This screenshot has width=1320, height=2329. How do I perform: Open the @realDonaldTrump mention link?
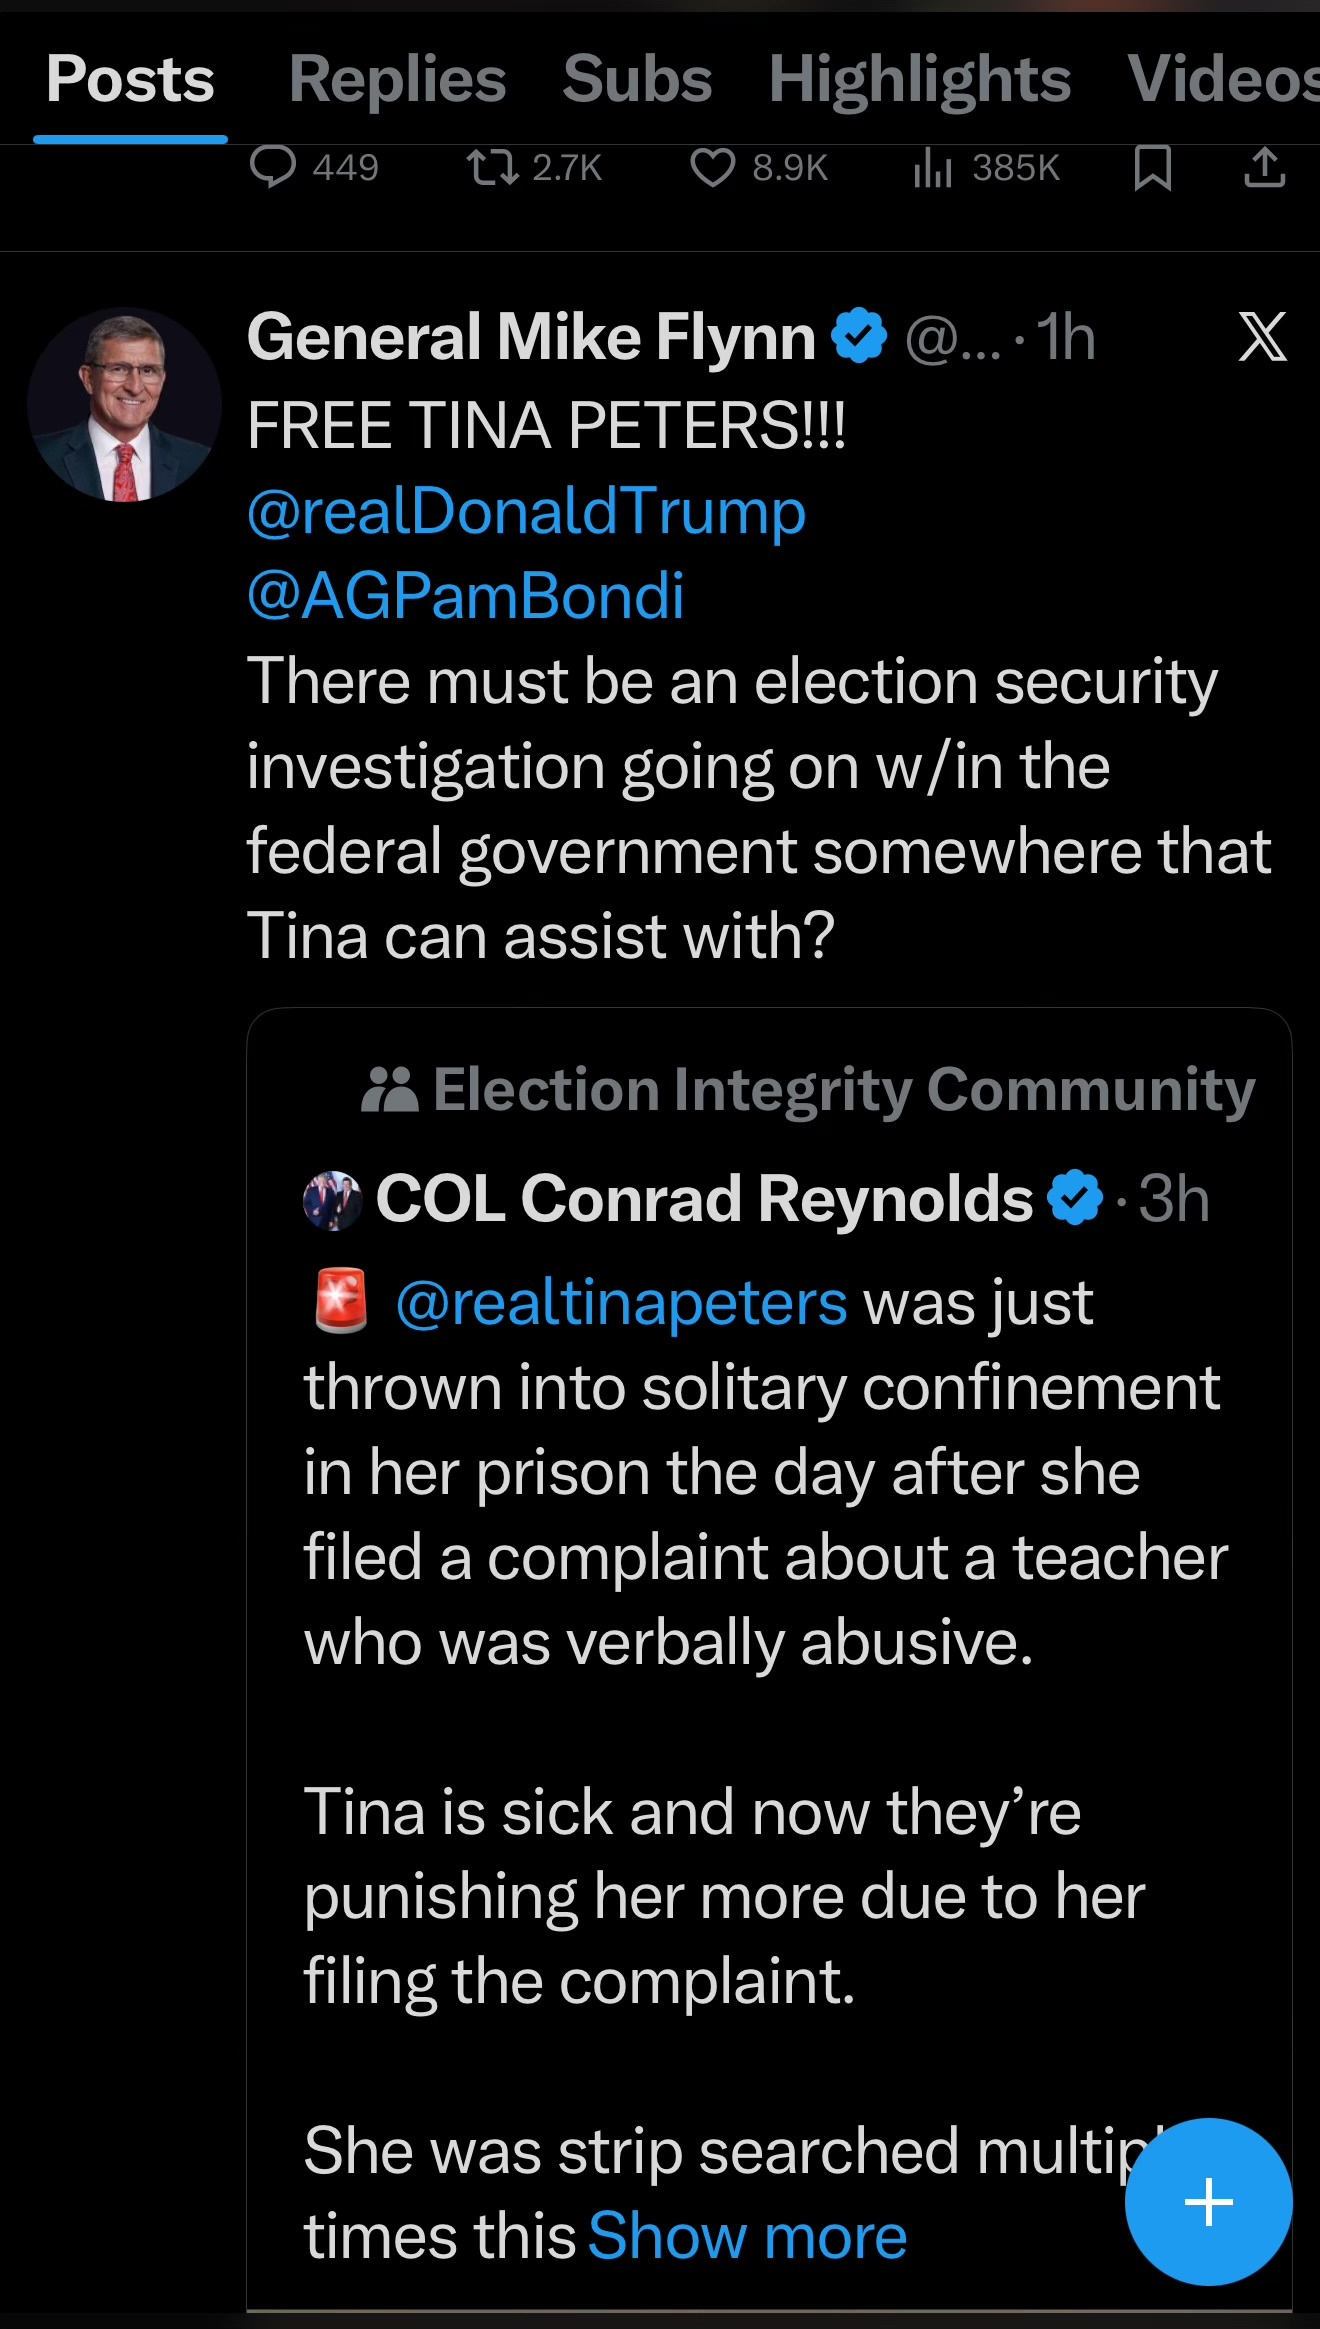click(x=526, y=511)
